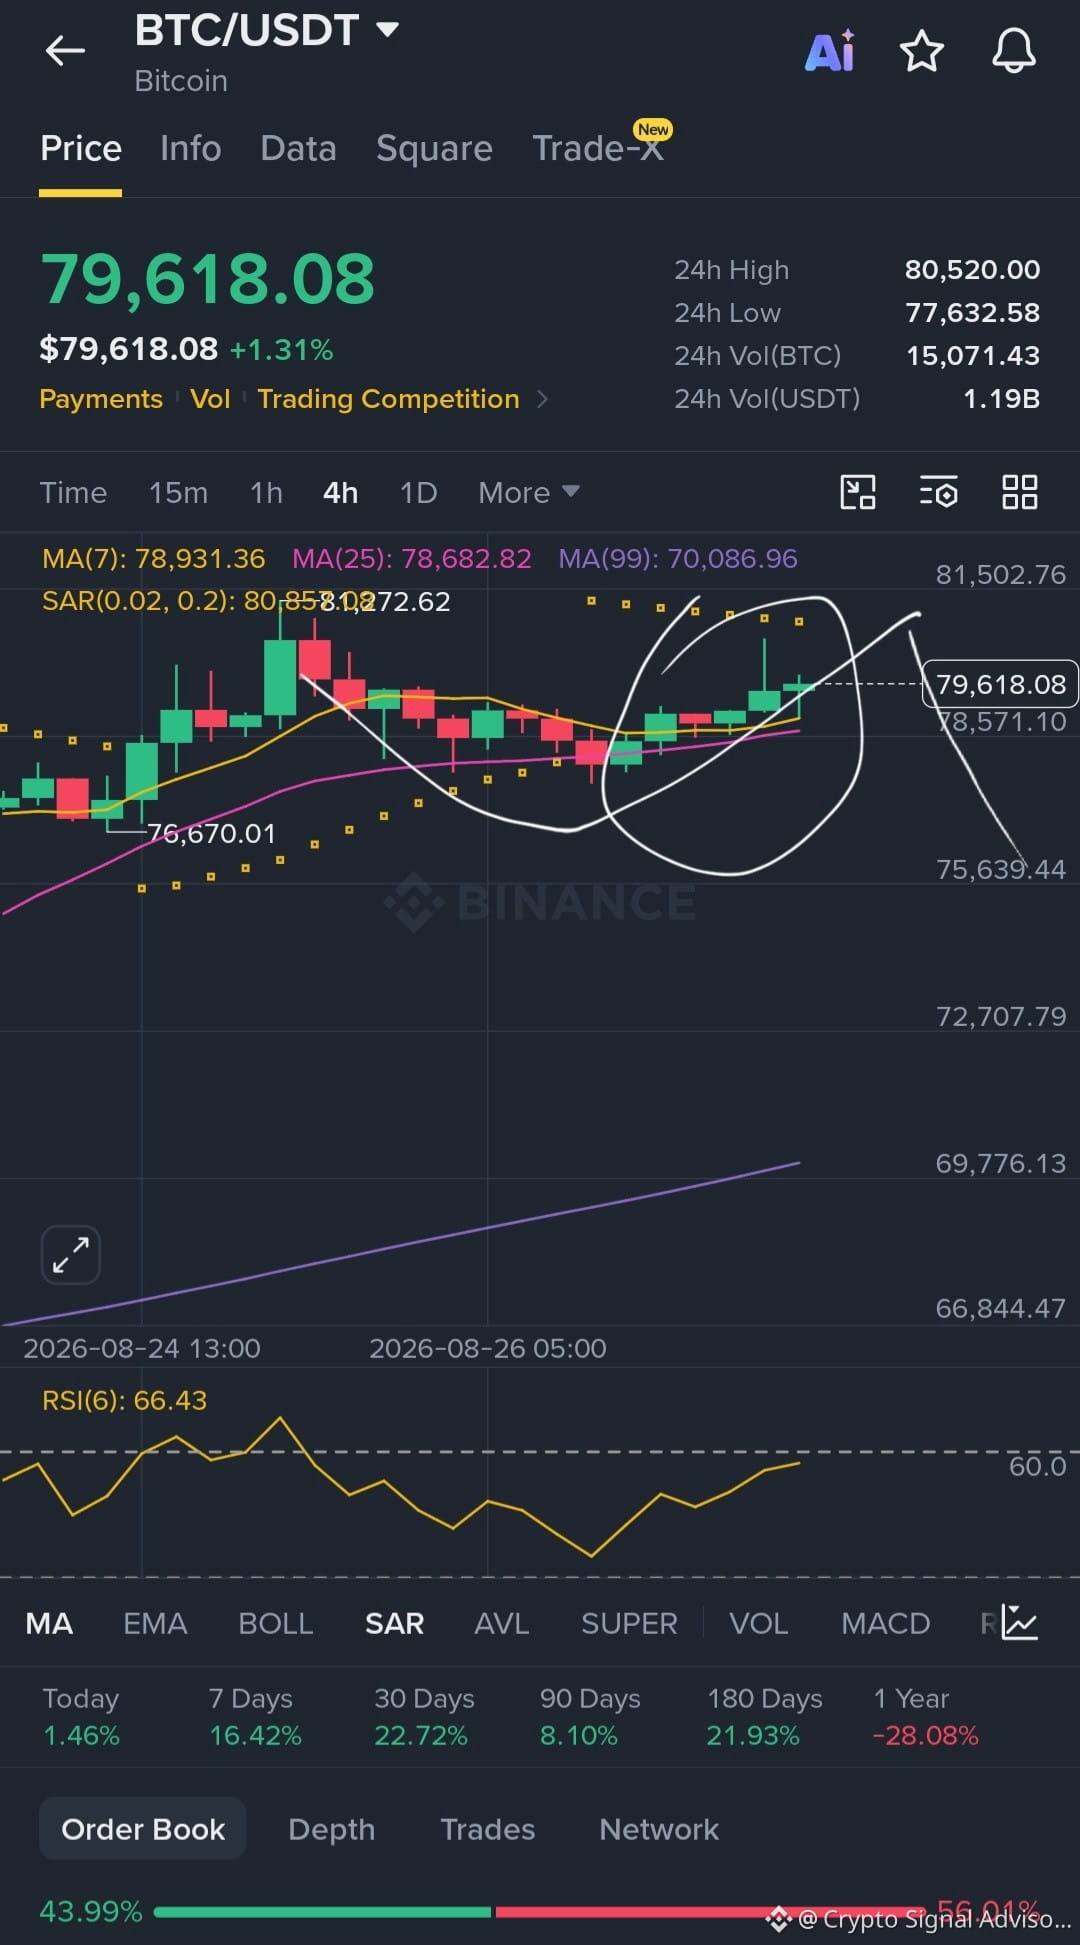1080x1945 pixels.
Task: Toggle the AVL indicator
Action: 501,1623
